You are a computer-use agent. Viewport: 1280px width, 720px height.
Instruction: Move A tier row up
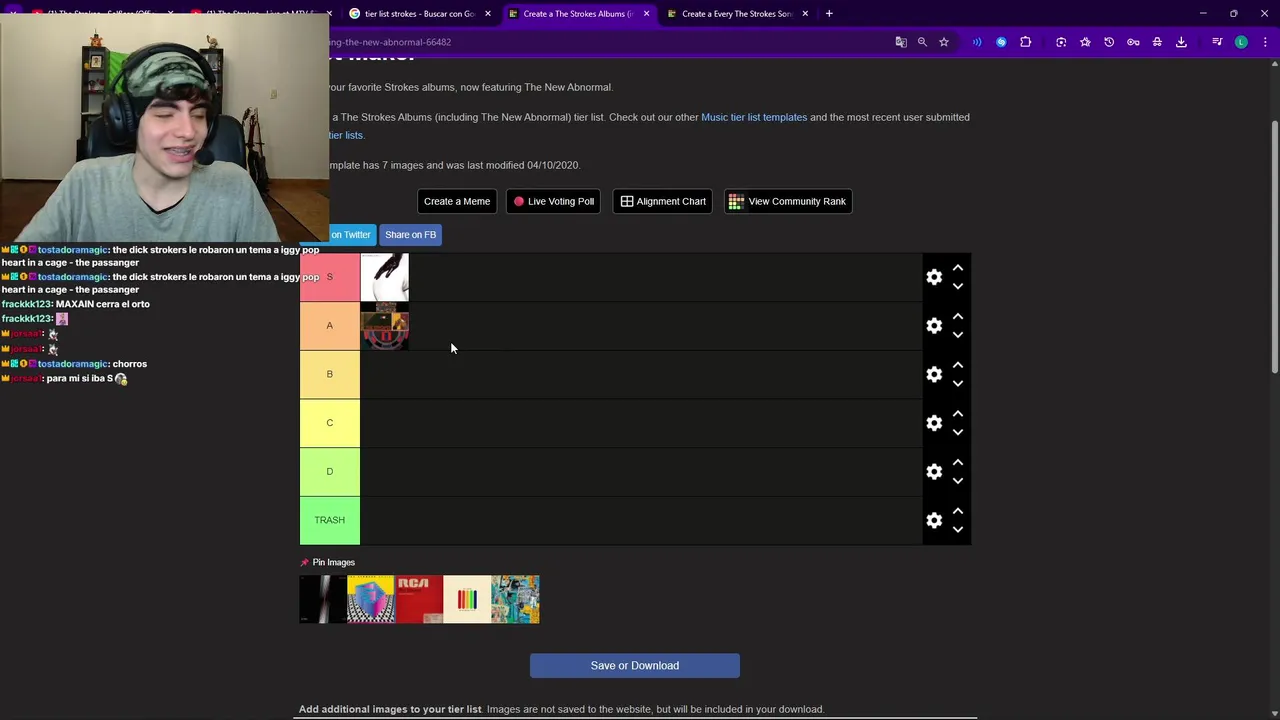point(958,317)
